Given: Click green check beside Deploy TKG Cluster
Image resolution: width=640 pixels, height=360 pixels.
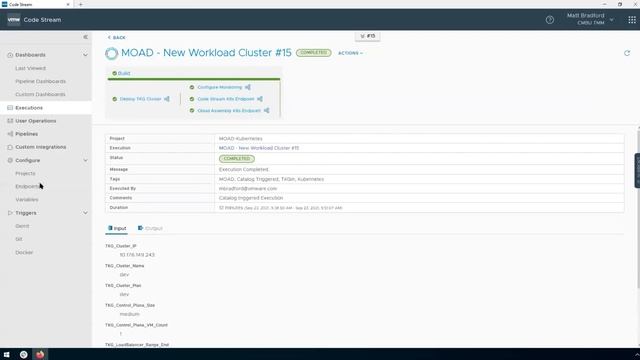Looking at the screenshot, I should tap(115, 99).
